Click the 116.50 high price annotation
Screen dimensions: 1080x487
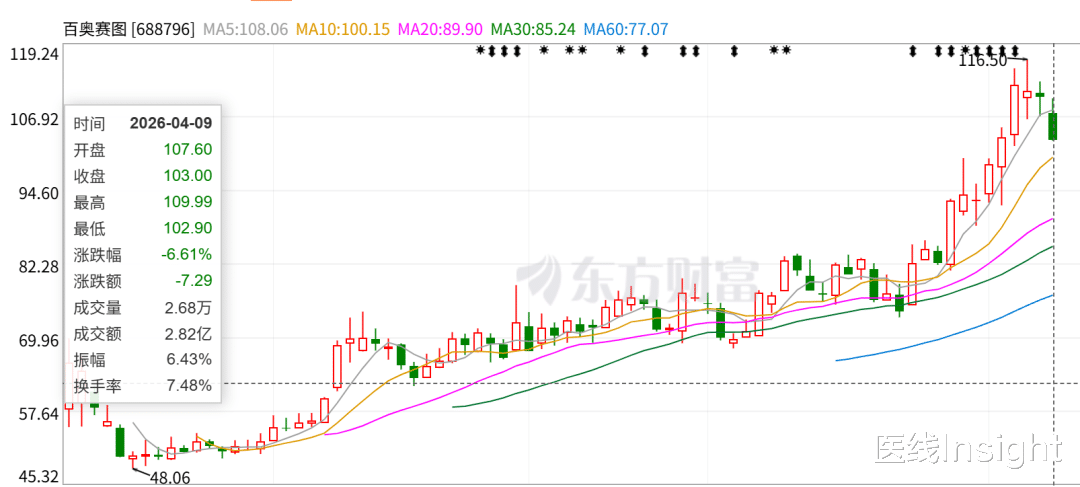983,61
